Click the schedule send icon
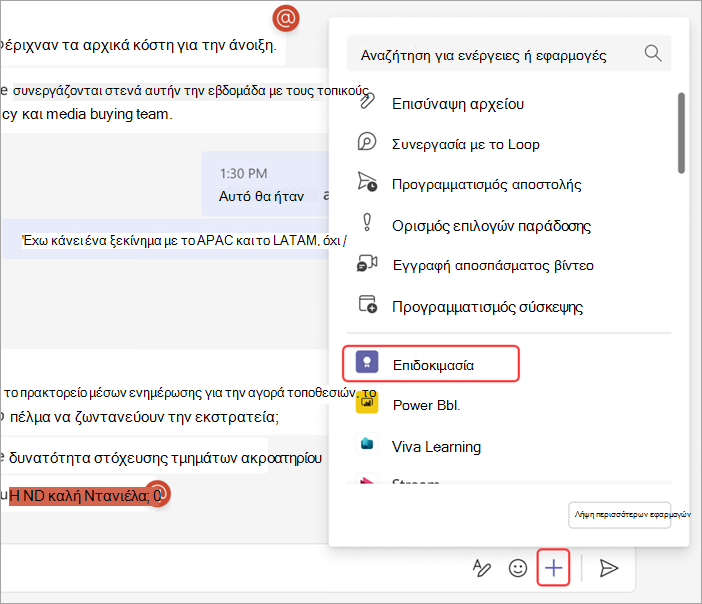Image resolution: width=702 pixels, height=604 pixels. 367,182
